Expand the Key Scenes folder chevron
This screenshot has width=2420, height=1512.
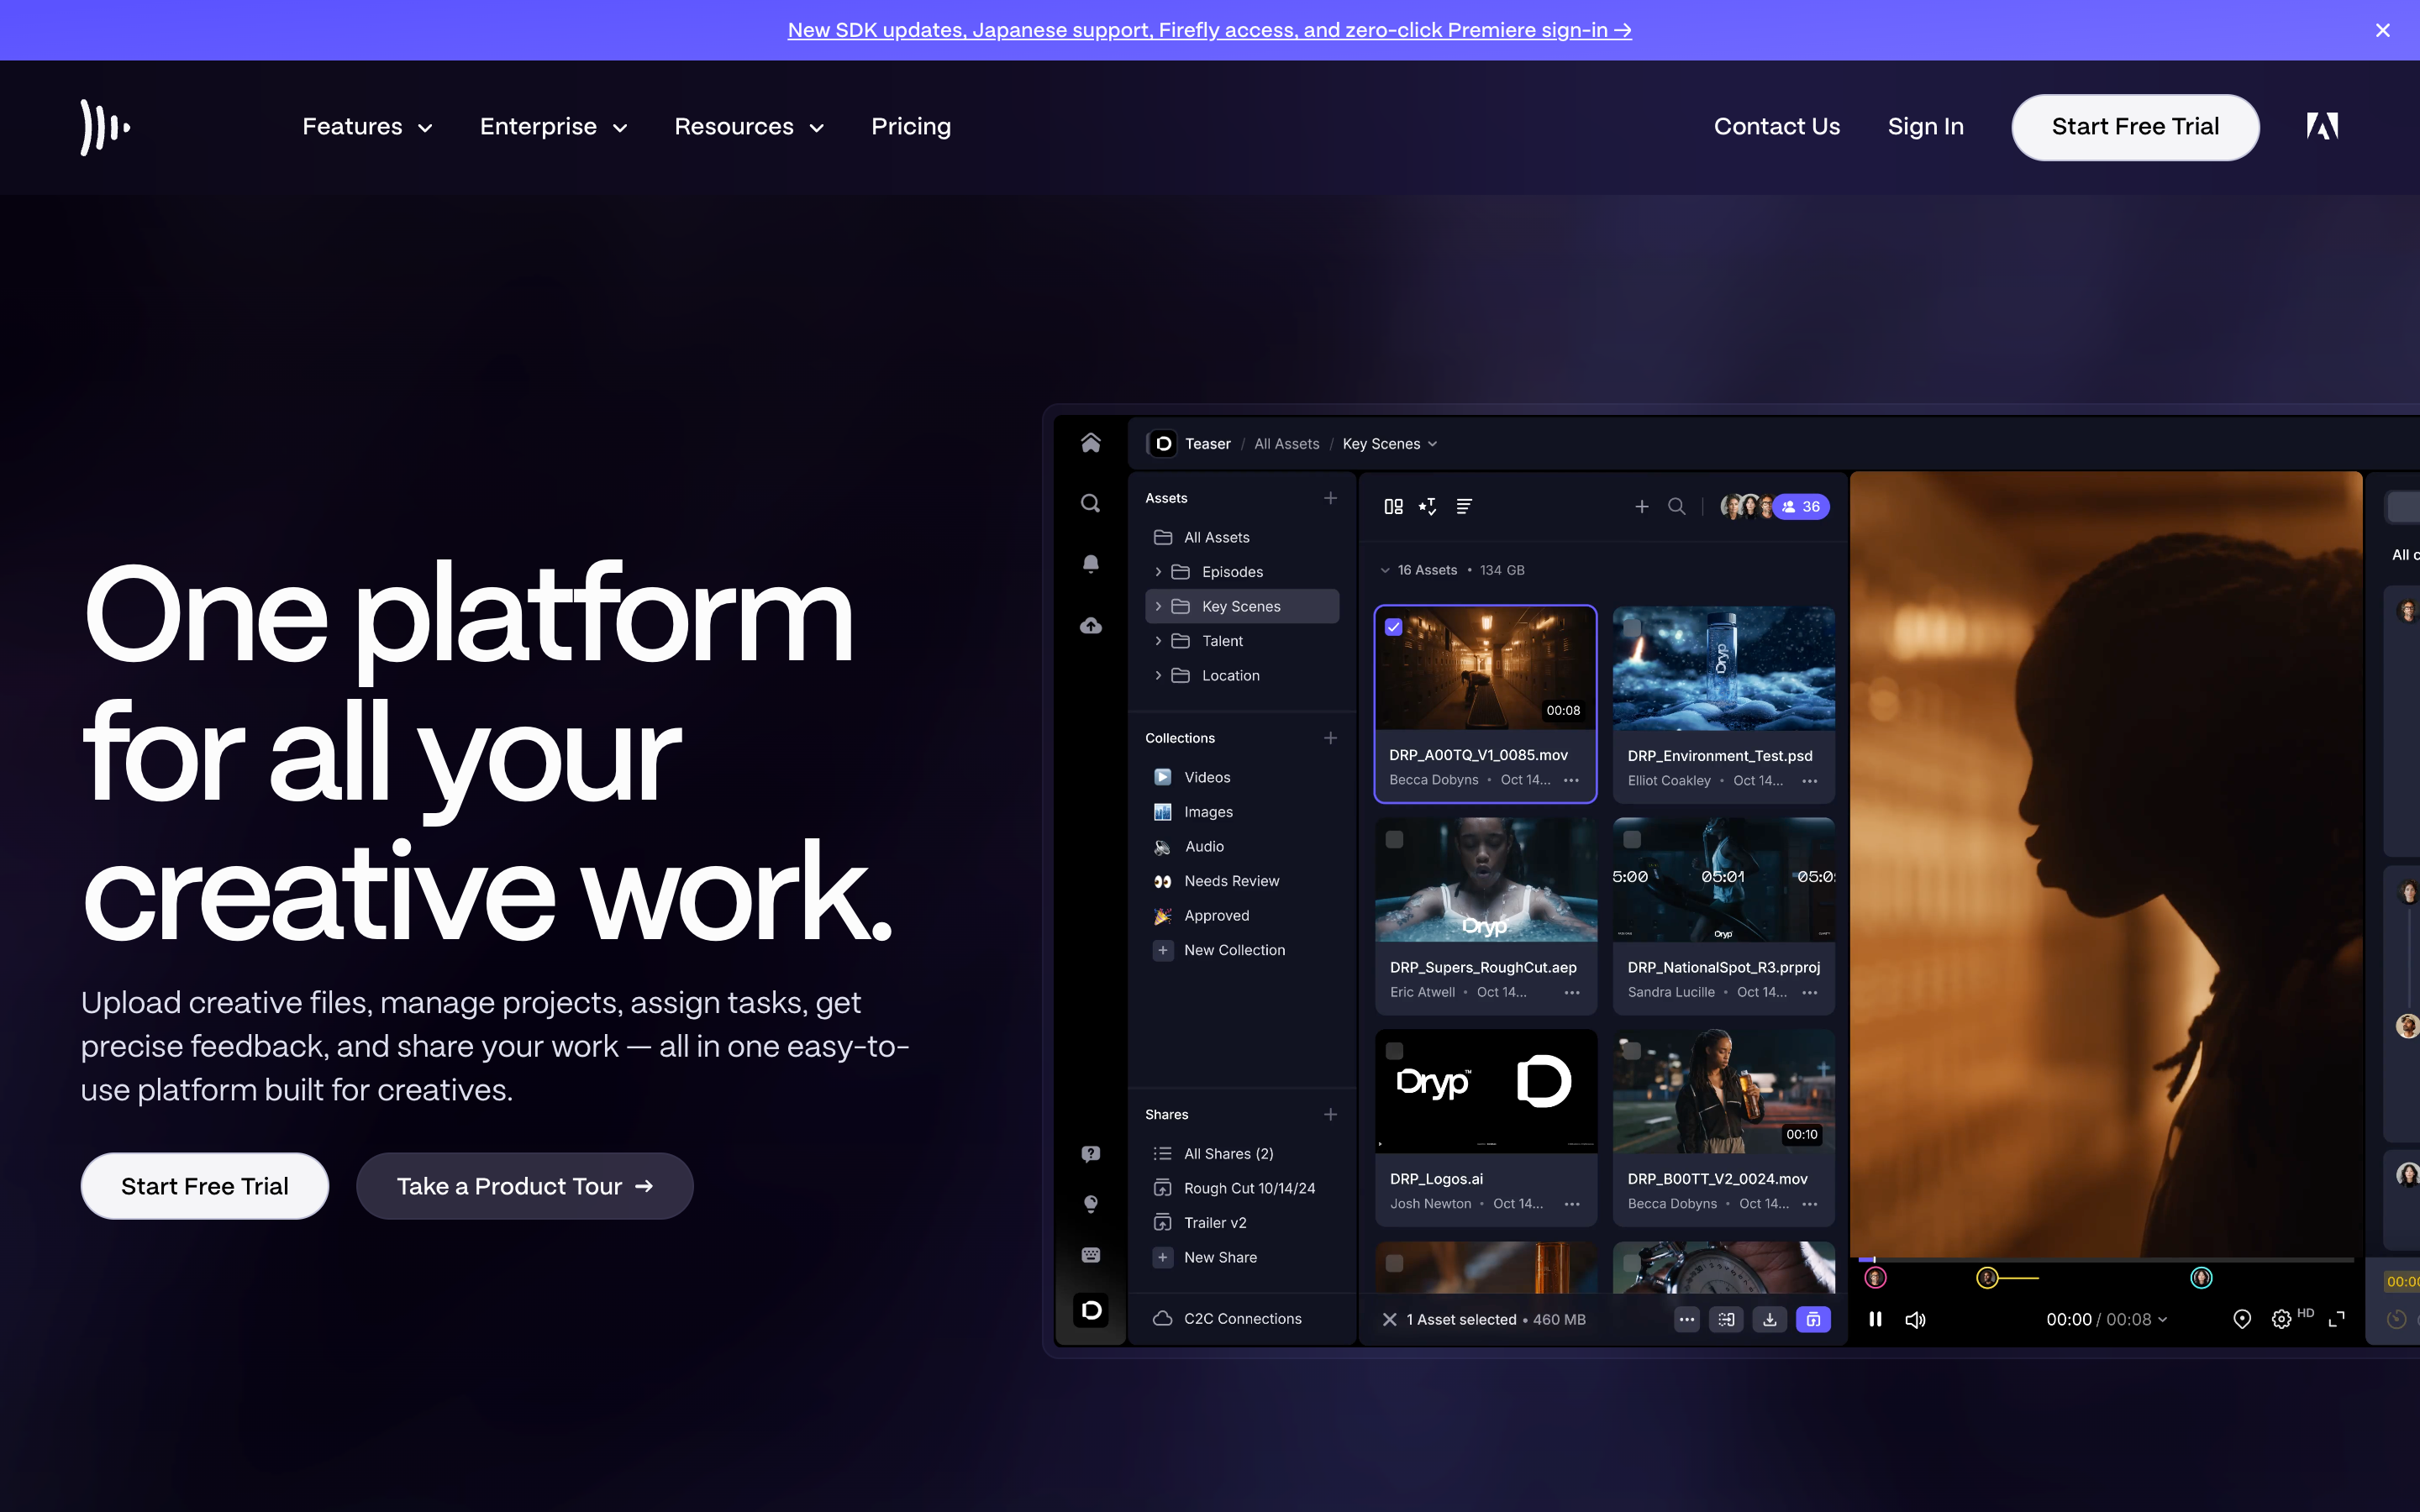tap(1158, 607)
